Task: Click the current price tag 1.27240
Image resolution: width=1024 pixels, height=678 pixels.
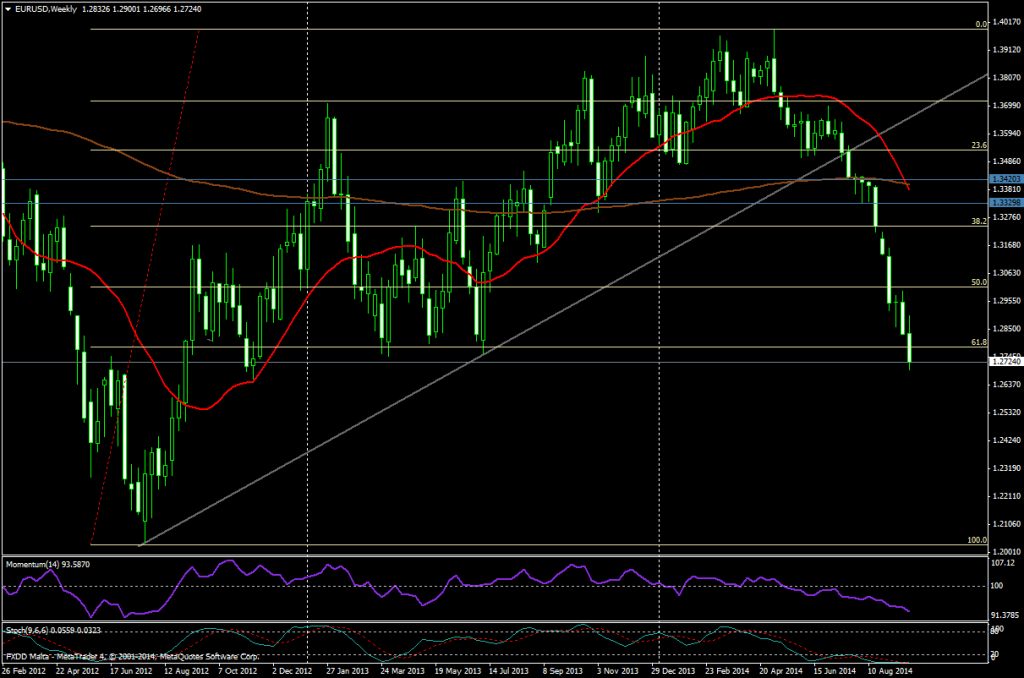Action: (1005, 362)
